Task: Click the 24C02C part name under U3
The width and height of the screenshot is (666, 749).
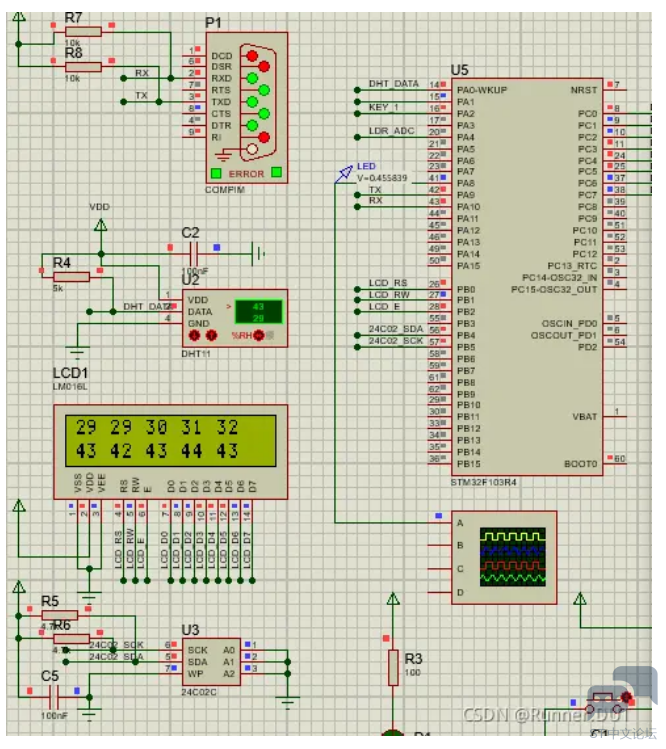Action: (199, 692)
